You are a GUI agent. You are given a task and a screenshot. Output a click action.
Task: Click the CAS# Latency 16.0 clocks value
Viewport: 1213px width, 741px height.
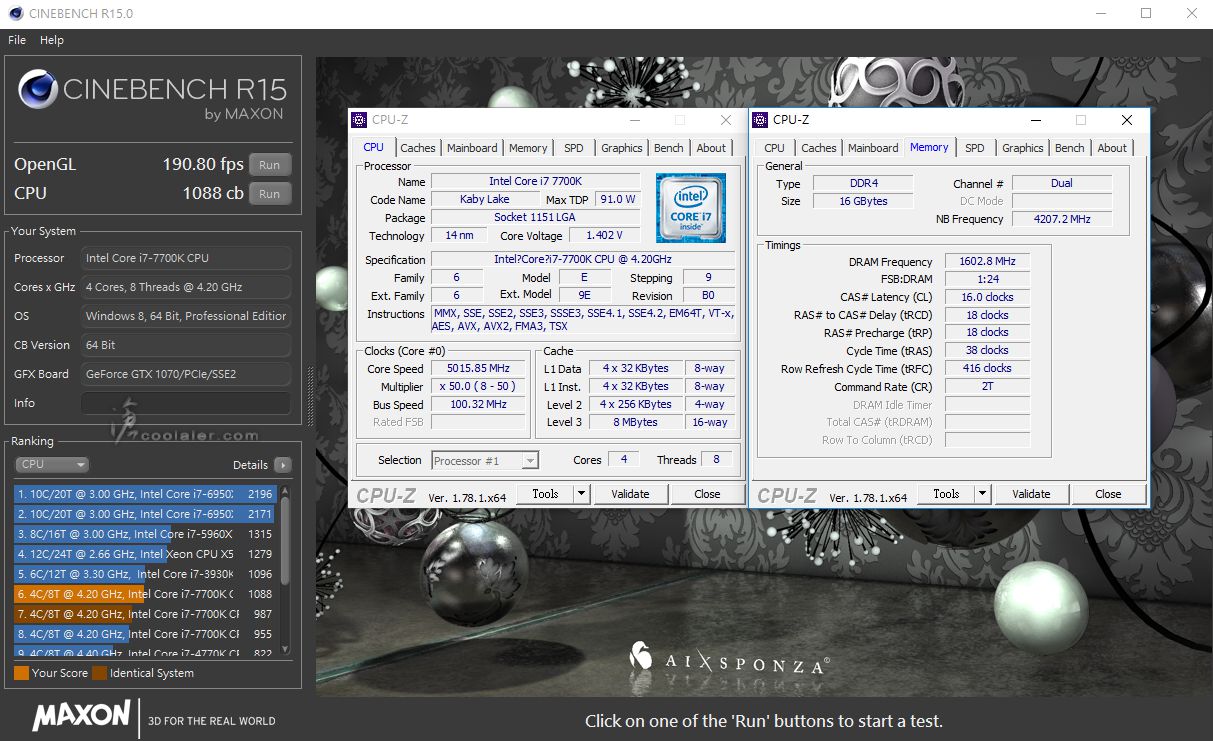987,297
